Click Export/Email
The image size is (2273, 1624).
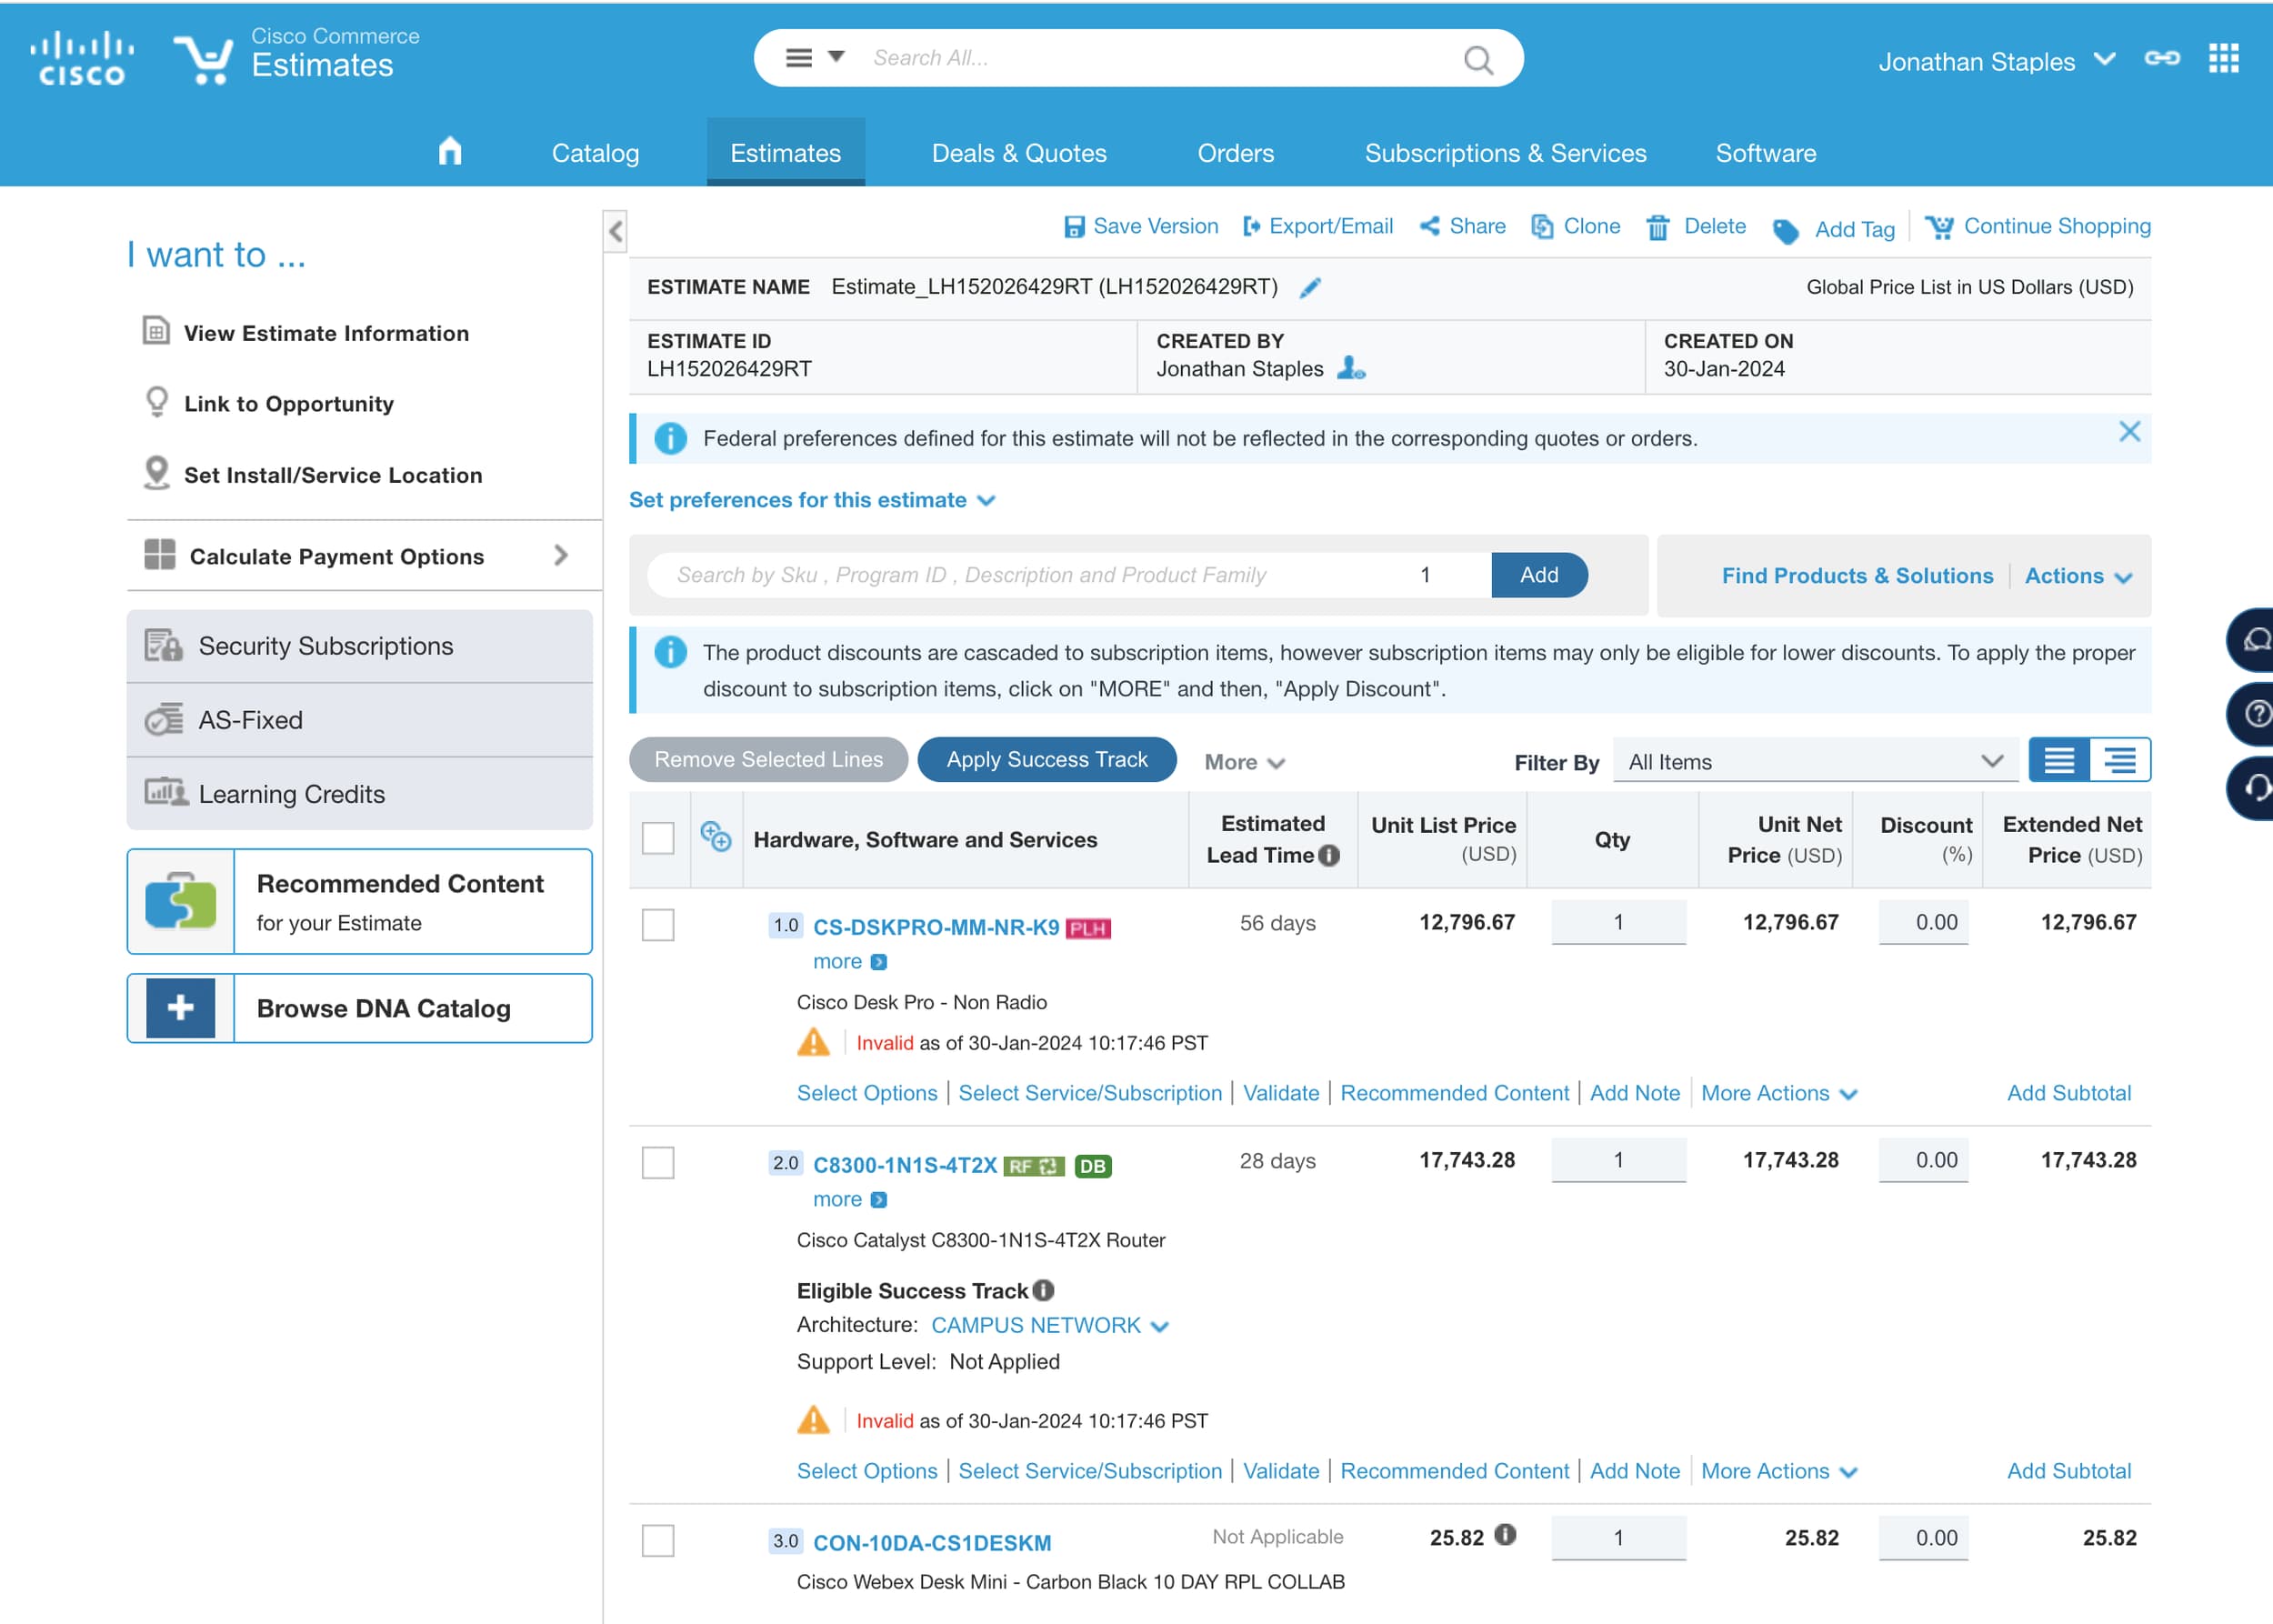1318,227
